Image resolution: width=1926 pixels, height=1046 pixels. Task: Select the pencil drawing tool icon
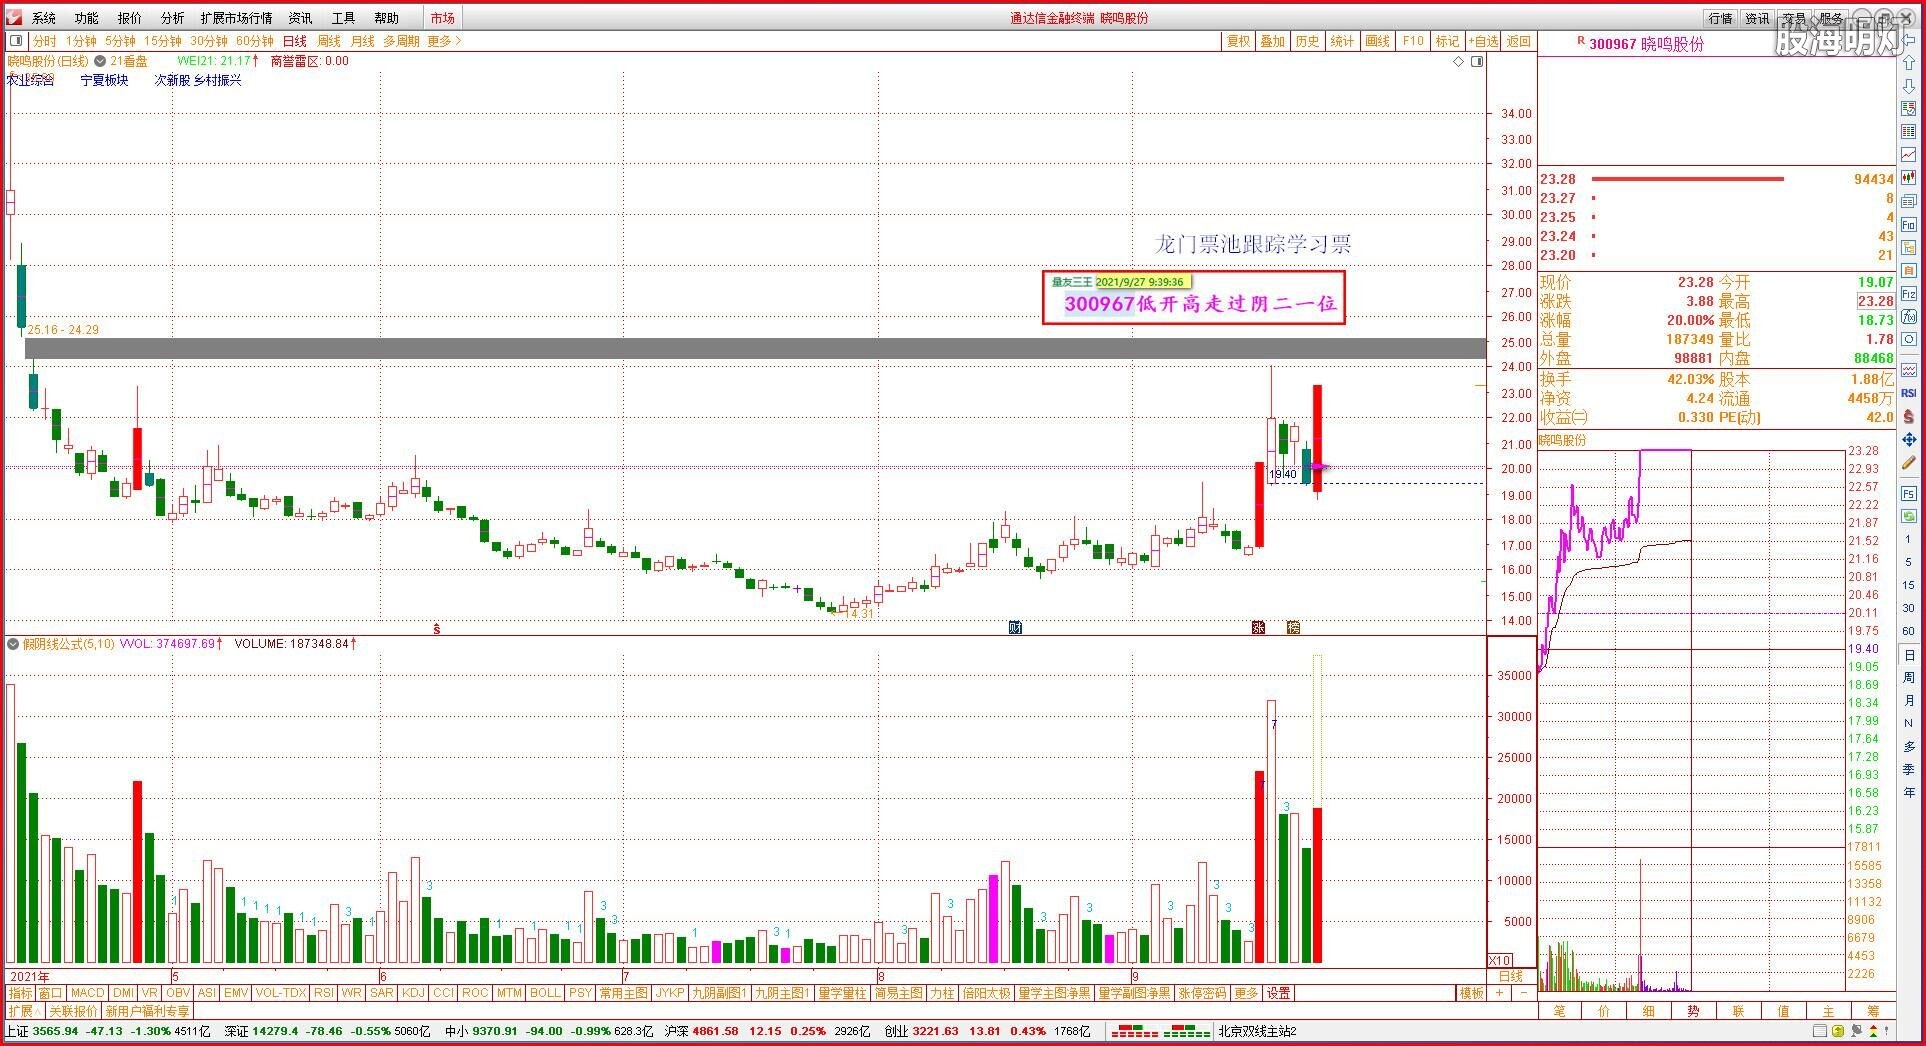(x=1909, y=463)
